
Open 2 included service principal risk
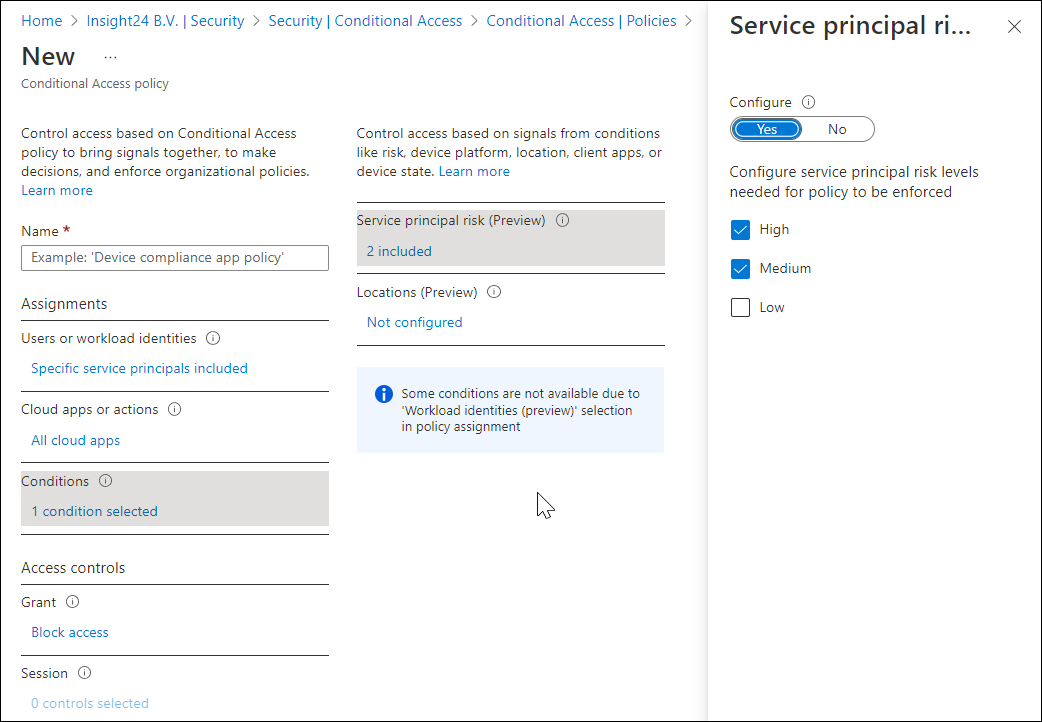click(x=399, y=251)
